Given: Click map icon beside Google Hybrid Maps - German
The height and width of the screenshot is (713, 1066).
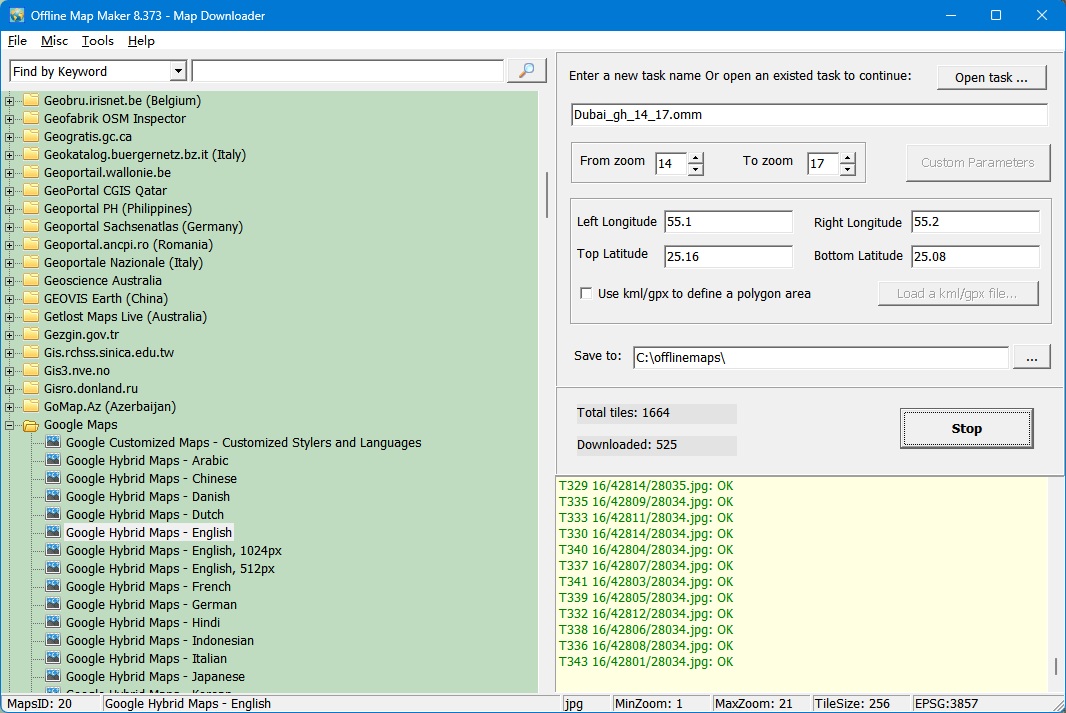Looking at the screenshot, I should click(x=53, y=604).
